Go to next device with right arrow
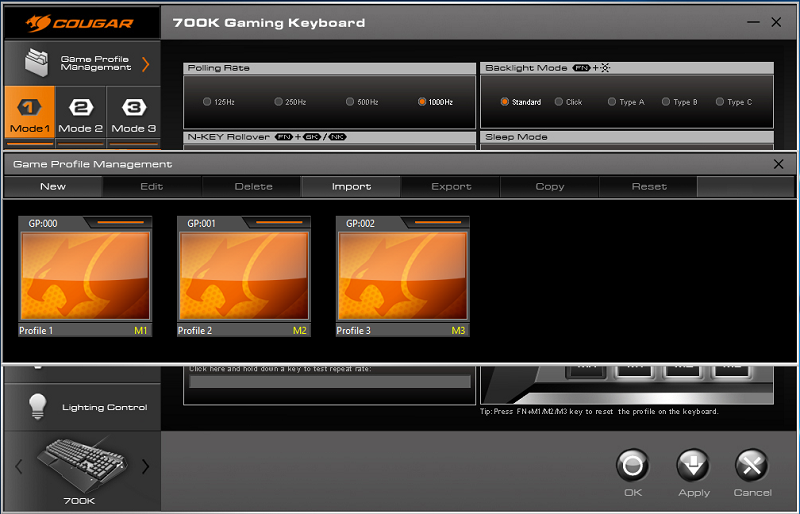 [146, 466]
